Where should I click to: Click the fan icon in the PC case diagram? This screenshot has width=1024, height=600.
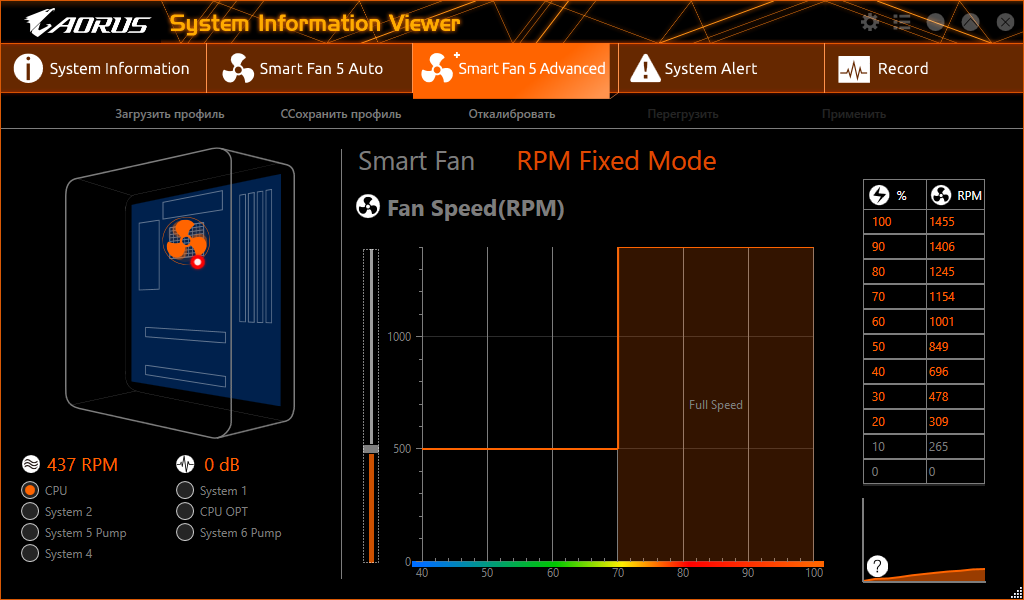(x=185, y=240)
